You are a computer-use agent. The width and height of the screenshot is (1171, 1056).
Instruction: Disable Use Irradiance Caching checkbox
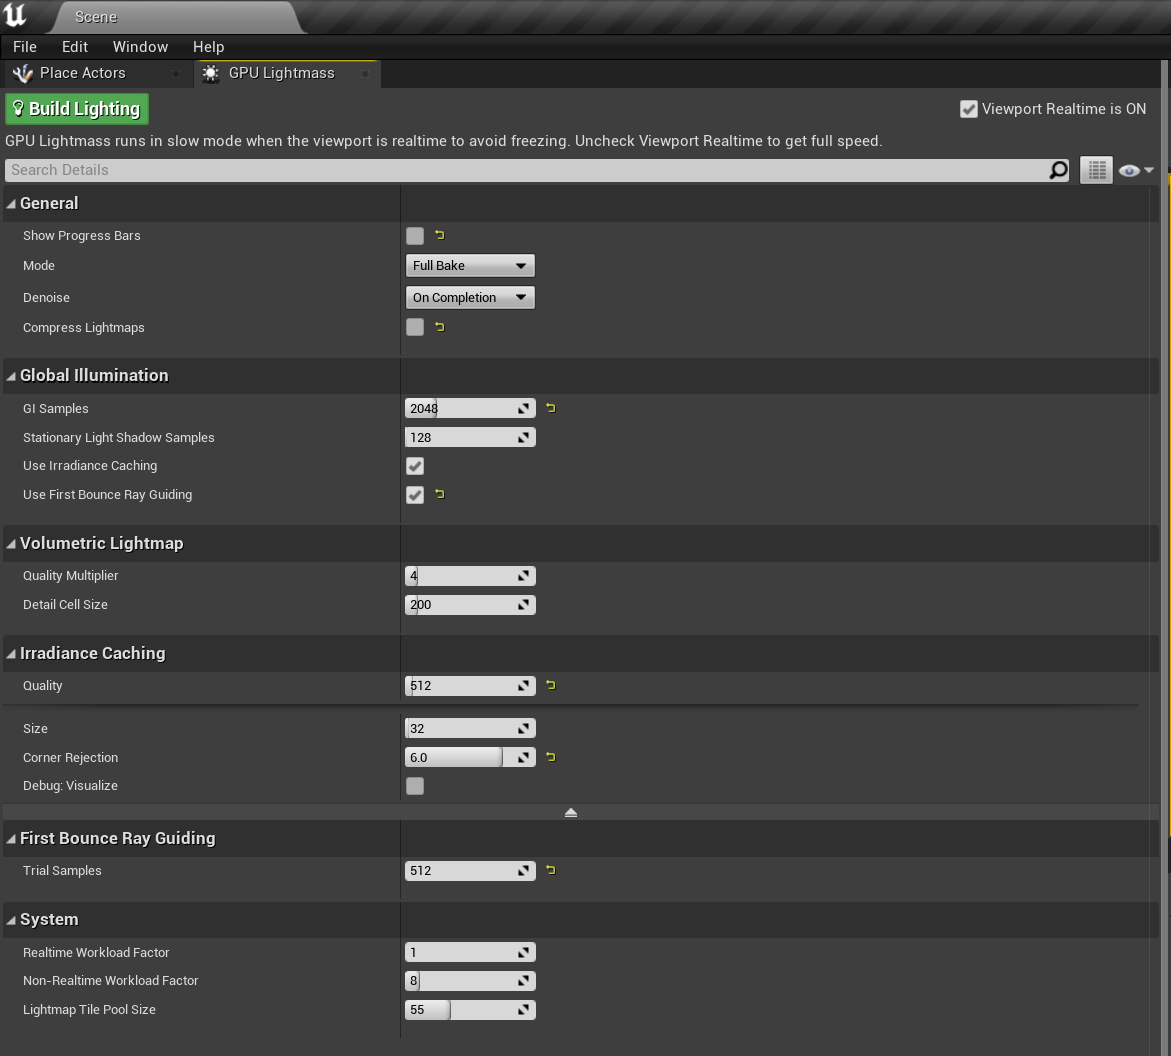(414, 466)
